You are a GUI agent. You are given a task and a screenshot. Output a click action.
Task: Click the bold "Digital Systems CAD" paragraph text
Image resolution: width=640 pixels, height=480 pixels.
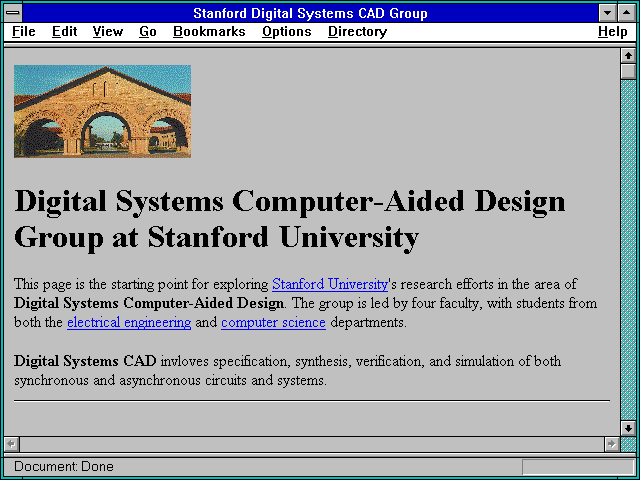point(85,361)
